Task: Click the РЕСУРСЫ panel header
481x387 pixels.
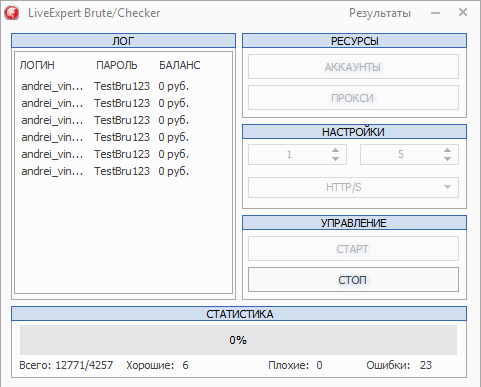Action: tap(354, 41)
